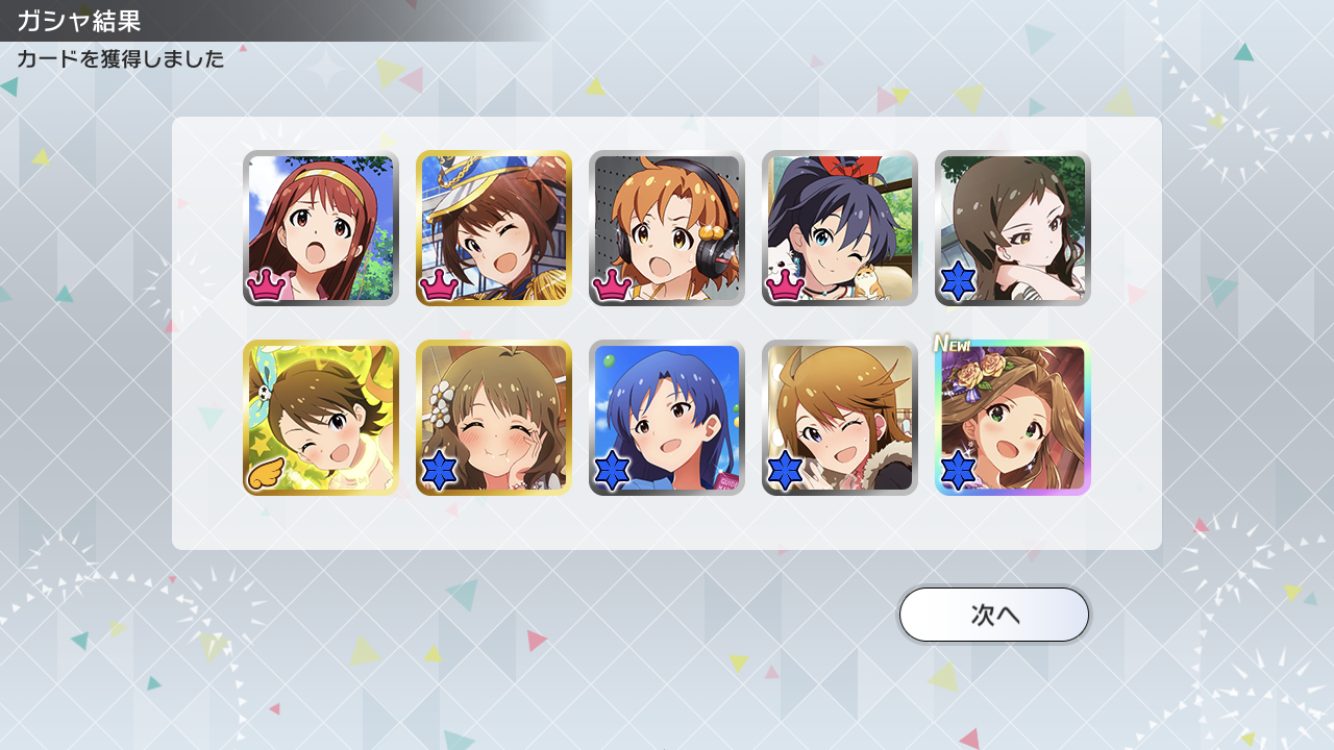Open gold-framed card with blue marching hat
The width and height of the screenshot is (1334, 750).
pyautogui.click(x=494, y=228)
